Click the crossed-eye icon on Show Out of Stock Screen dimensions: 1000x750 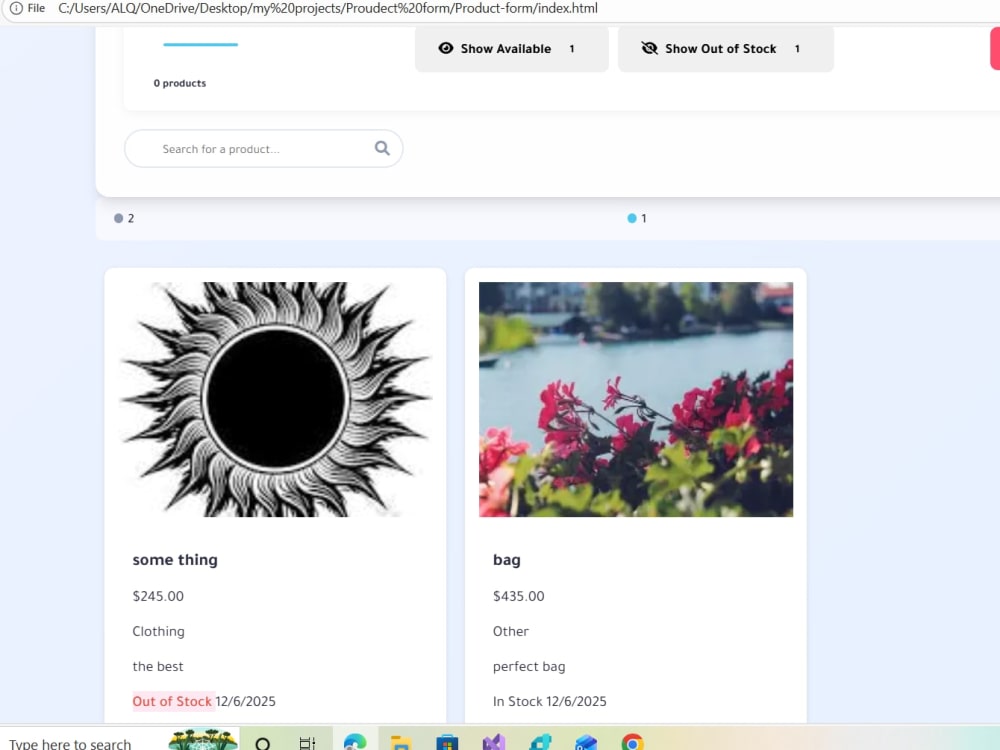click(649, 48)
